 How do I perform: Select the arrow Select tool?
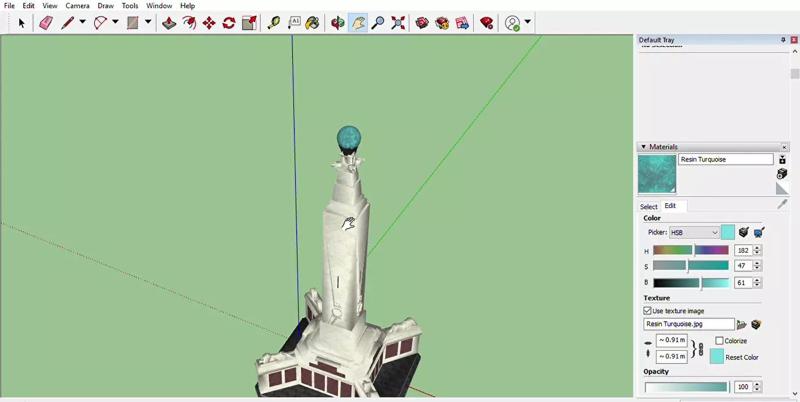(x=21, y=23)
